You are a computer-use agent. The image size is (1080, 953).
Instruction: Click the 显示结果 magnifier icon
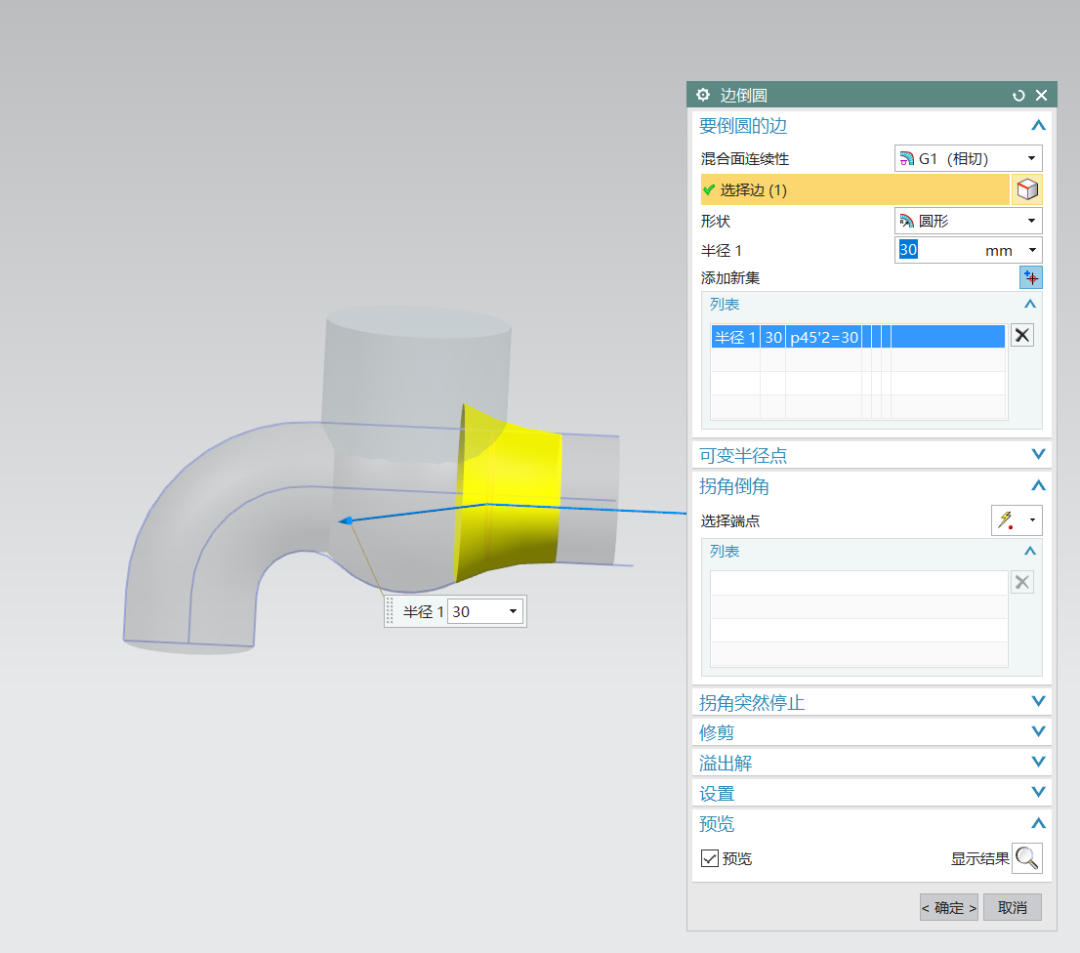pos(1026,858)
